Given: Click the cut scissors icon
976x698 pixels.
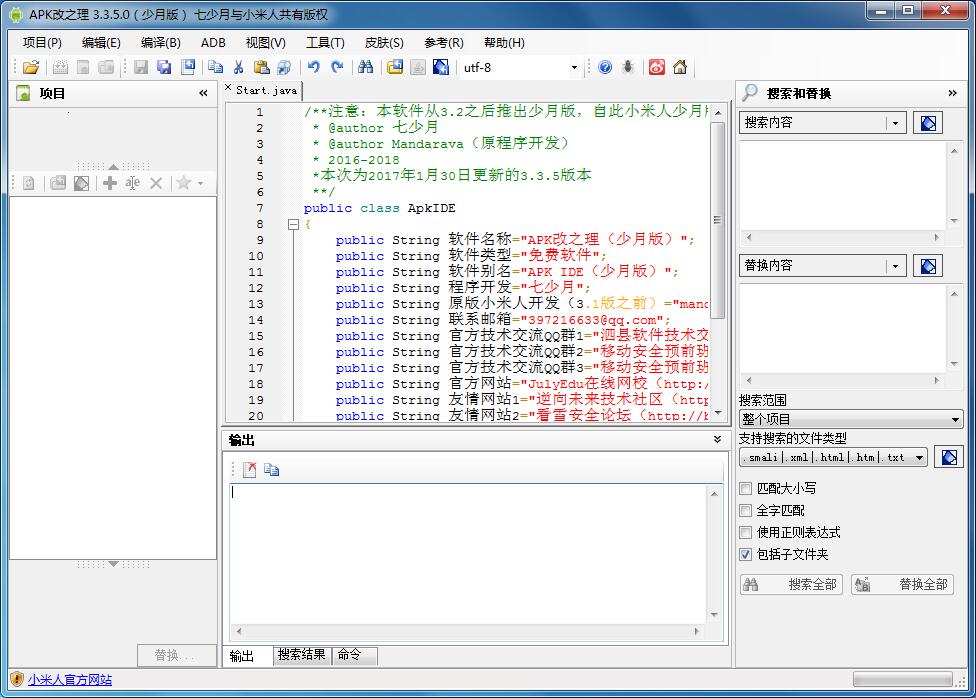Looking at the screenshot, I should 238,68.
